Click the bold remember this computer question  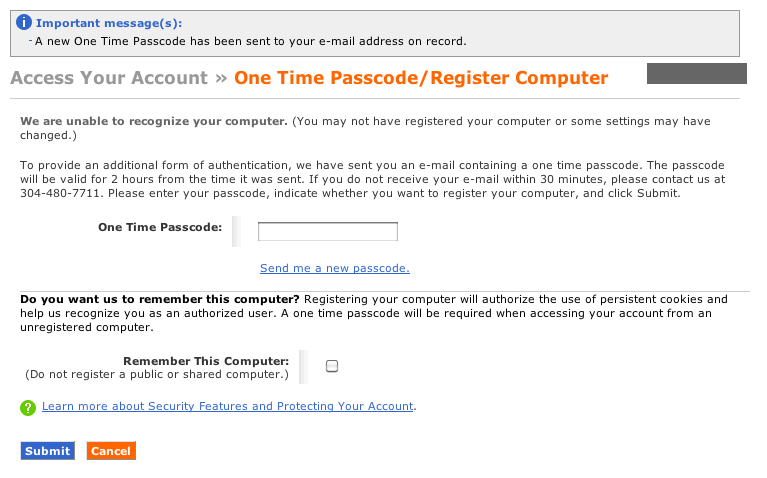(160, 299)
